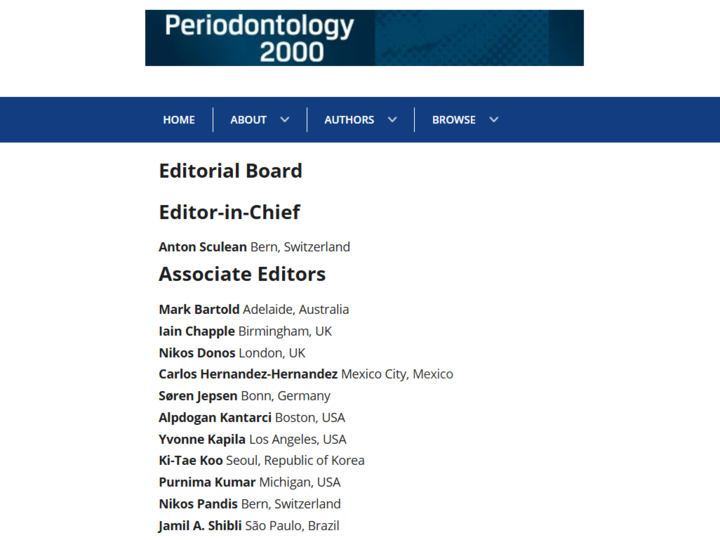
Task: Click the Periodontology 2000 banner logo
Action: point(364,38)
